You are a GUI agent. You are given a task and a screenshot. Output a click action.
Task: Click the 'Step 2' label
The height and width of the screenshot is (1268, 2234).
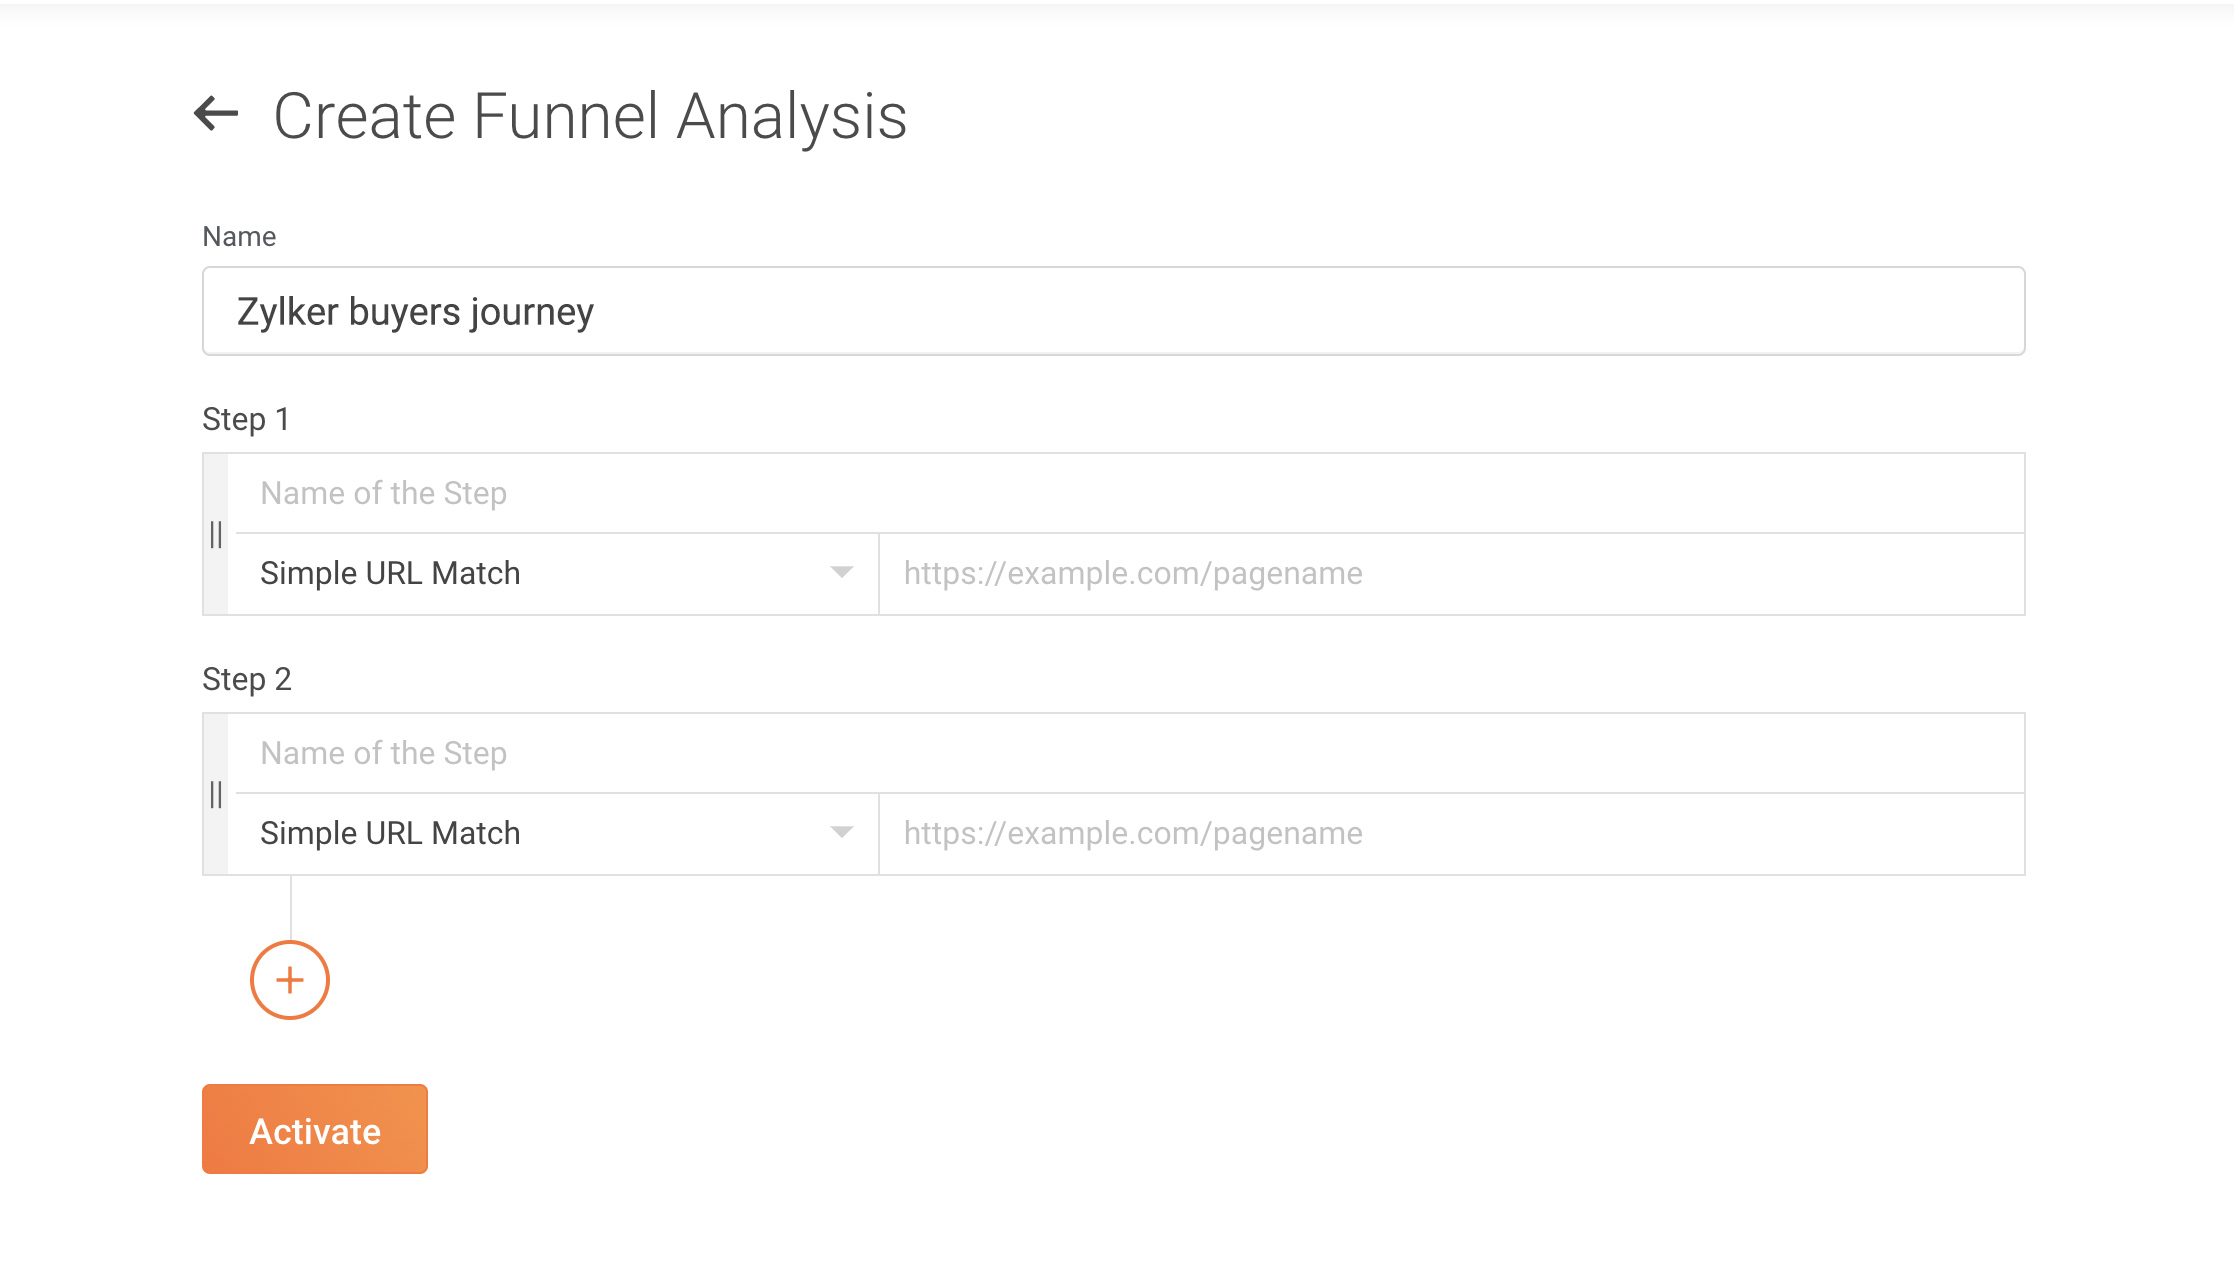246,679
